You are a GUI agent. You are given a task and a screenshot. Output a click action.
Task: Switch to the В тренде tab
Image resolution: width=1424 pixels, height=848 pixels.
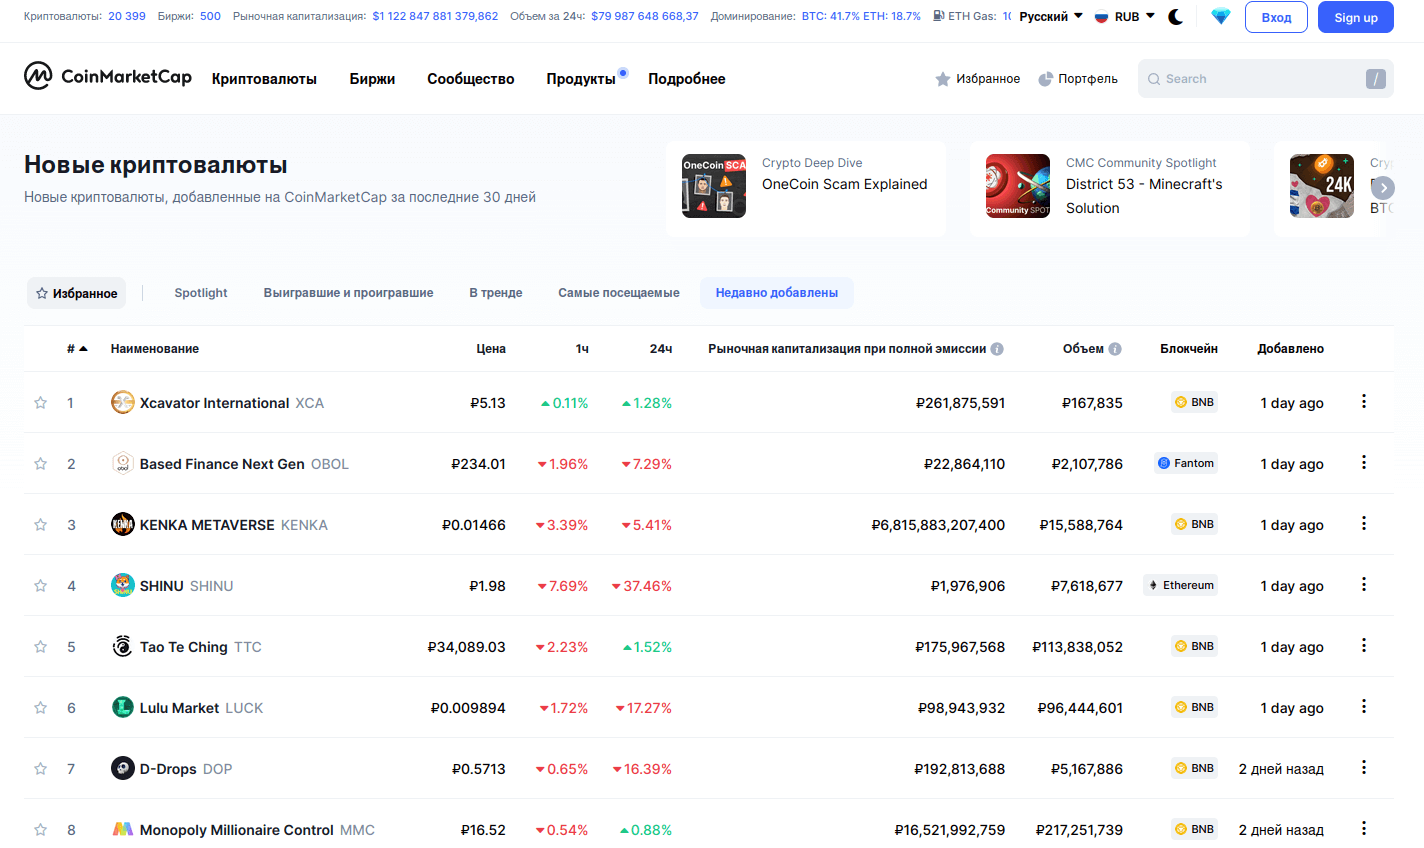496,293
